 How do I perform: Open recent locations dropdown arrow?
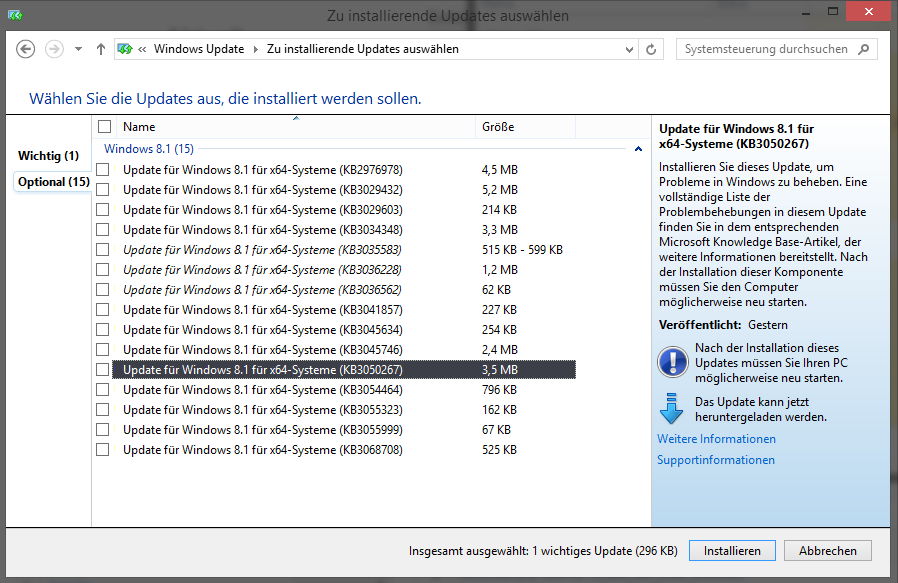point(78,49)
